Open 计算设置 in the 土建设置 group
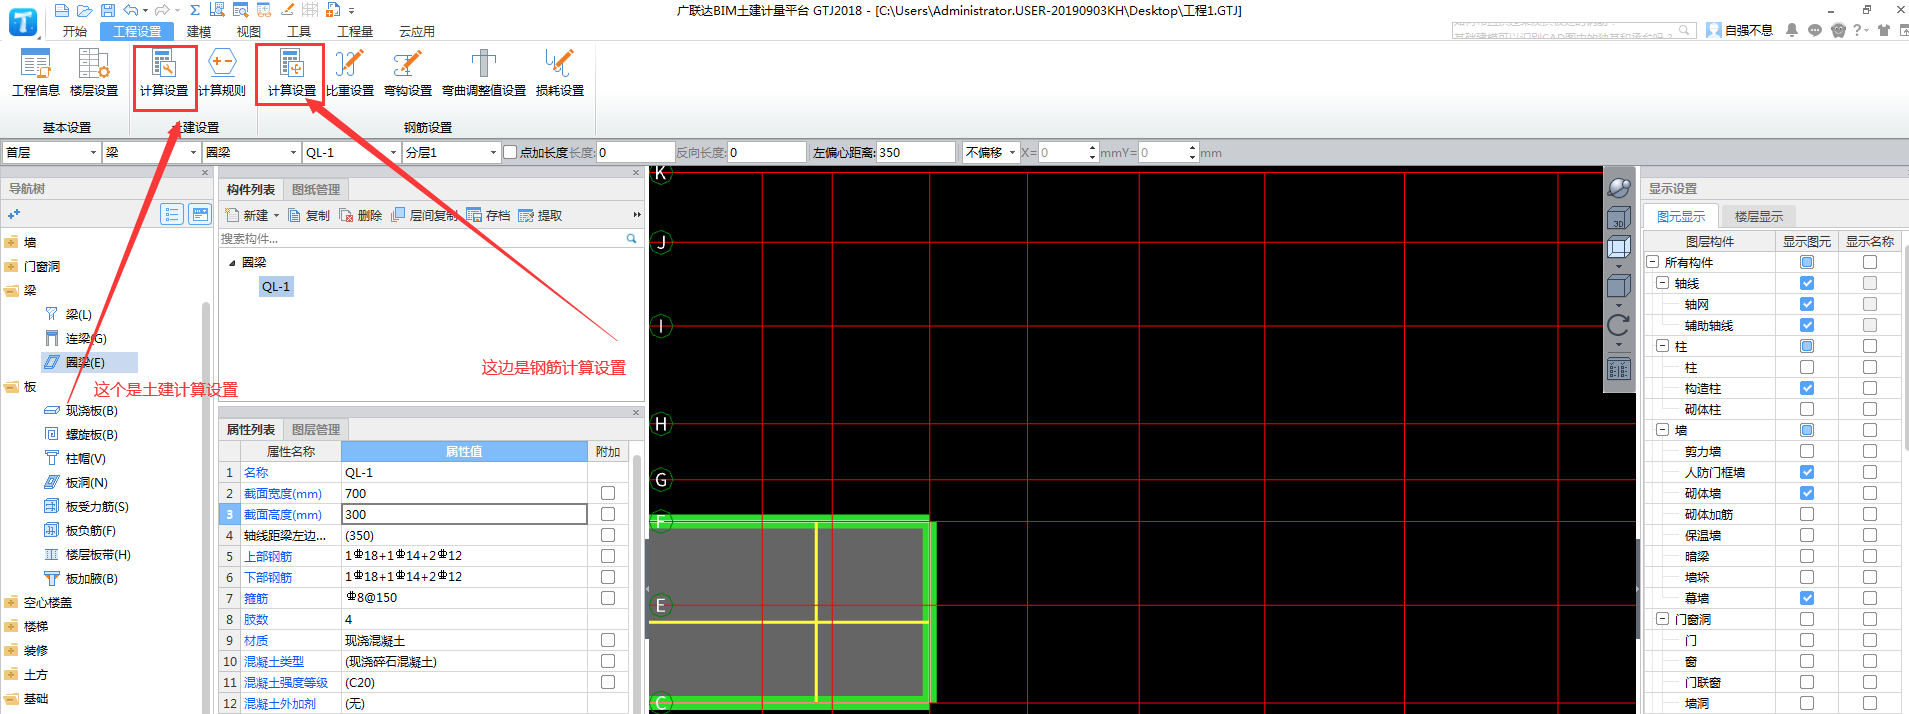Screen dimensions: 1909x714 click(x=164, y=73)
